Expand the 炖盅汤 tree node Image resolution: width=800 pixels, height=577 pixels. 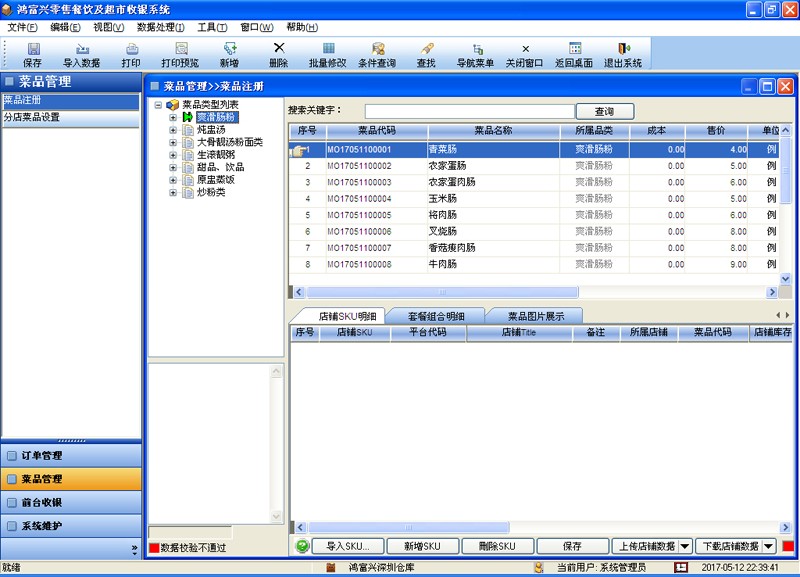(x=173, y=130)
